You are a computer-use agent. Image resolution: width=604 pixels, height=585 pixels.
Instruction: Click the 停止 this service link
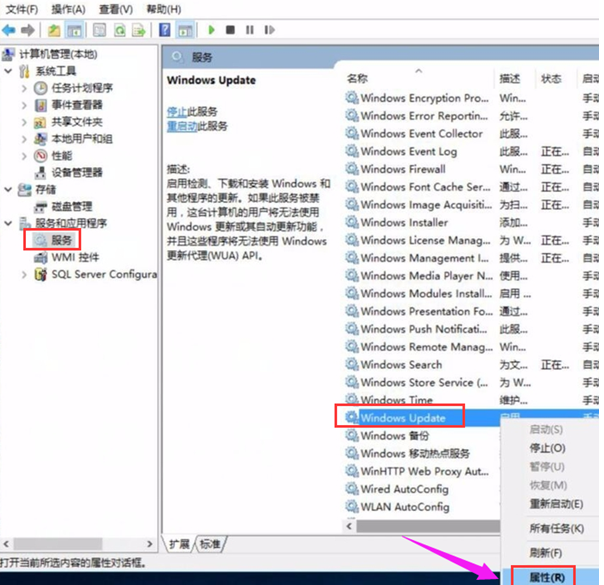click(x=176, y=111)
